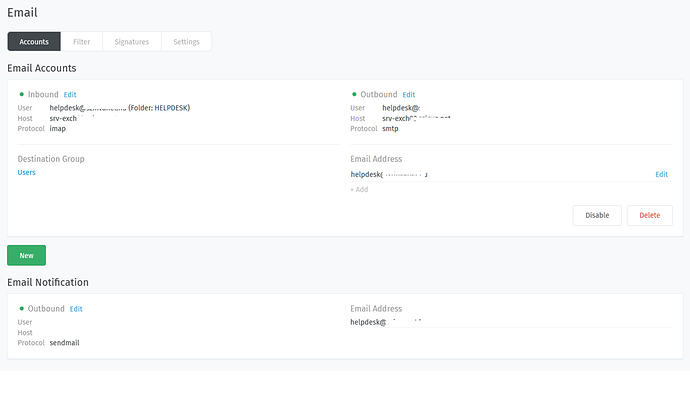Image resolution: width=690 pixels, height=400 pixels.
Task: Select the Inbound helpdesk user text
Action: [120, 108]
